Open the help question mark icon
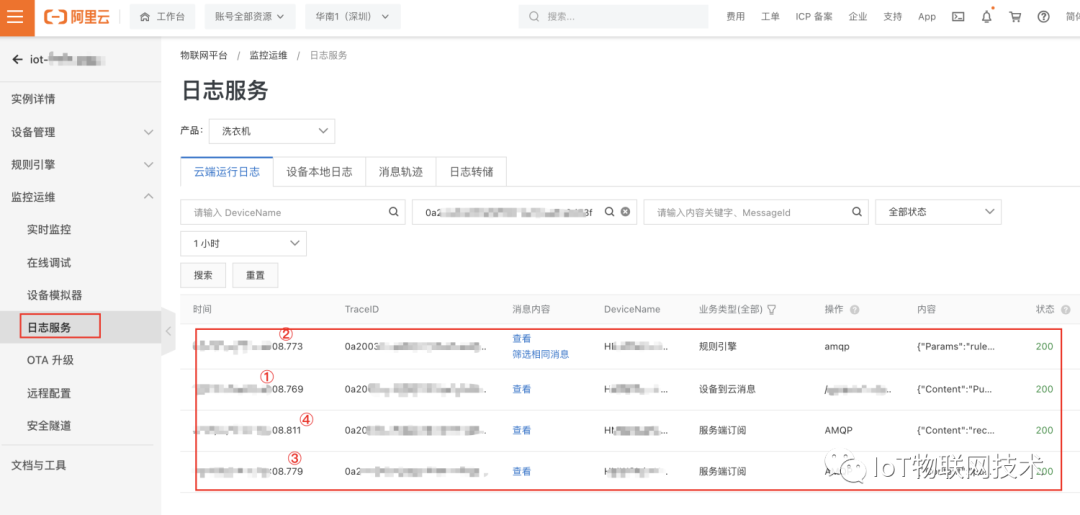1080x515 pixels. pos(1043,17)
